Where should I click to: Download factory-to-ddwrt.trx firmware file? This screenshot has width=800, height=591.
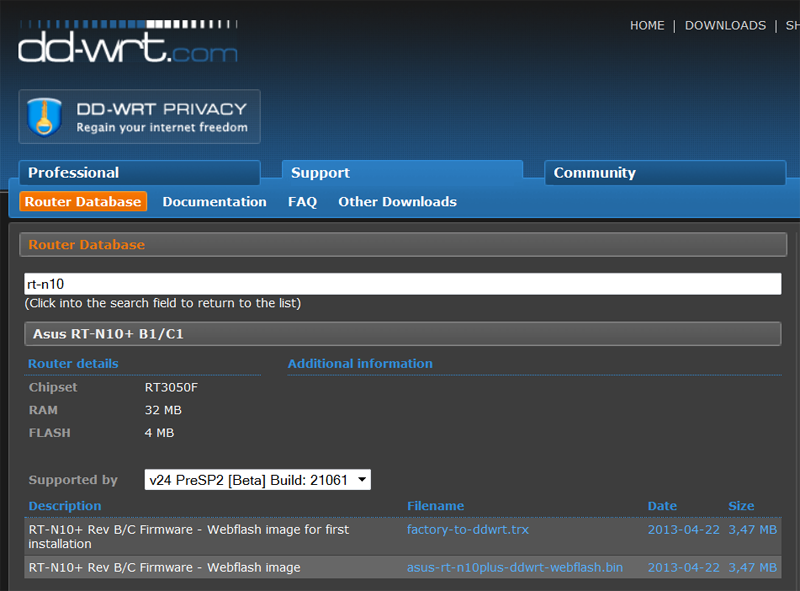coord(468,530)
